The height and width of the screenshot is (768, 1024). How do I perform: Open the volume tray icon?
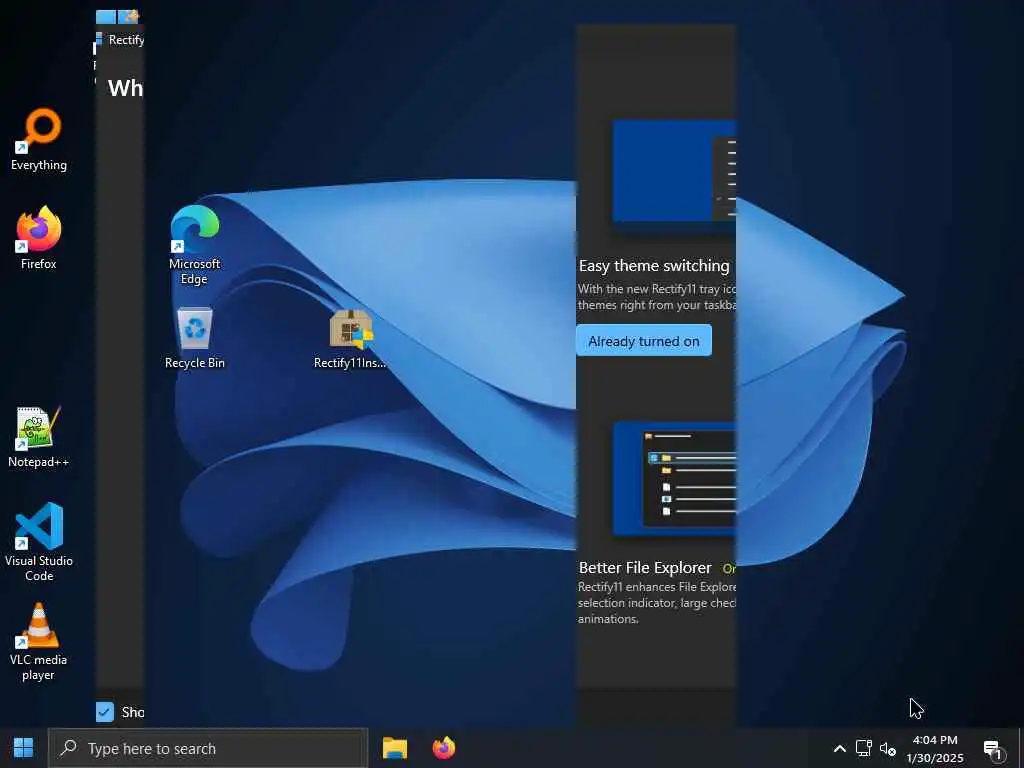[888, 748]
